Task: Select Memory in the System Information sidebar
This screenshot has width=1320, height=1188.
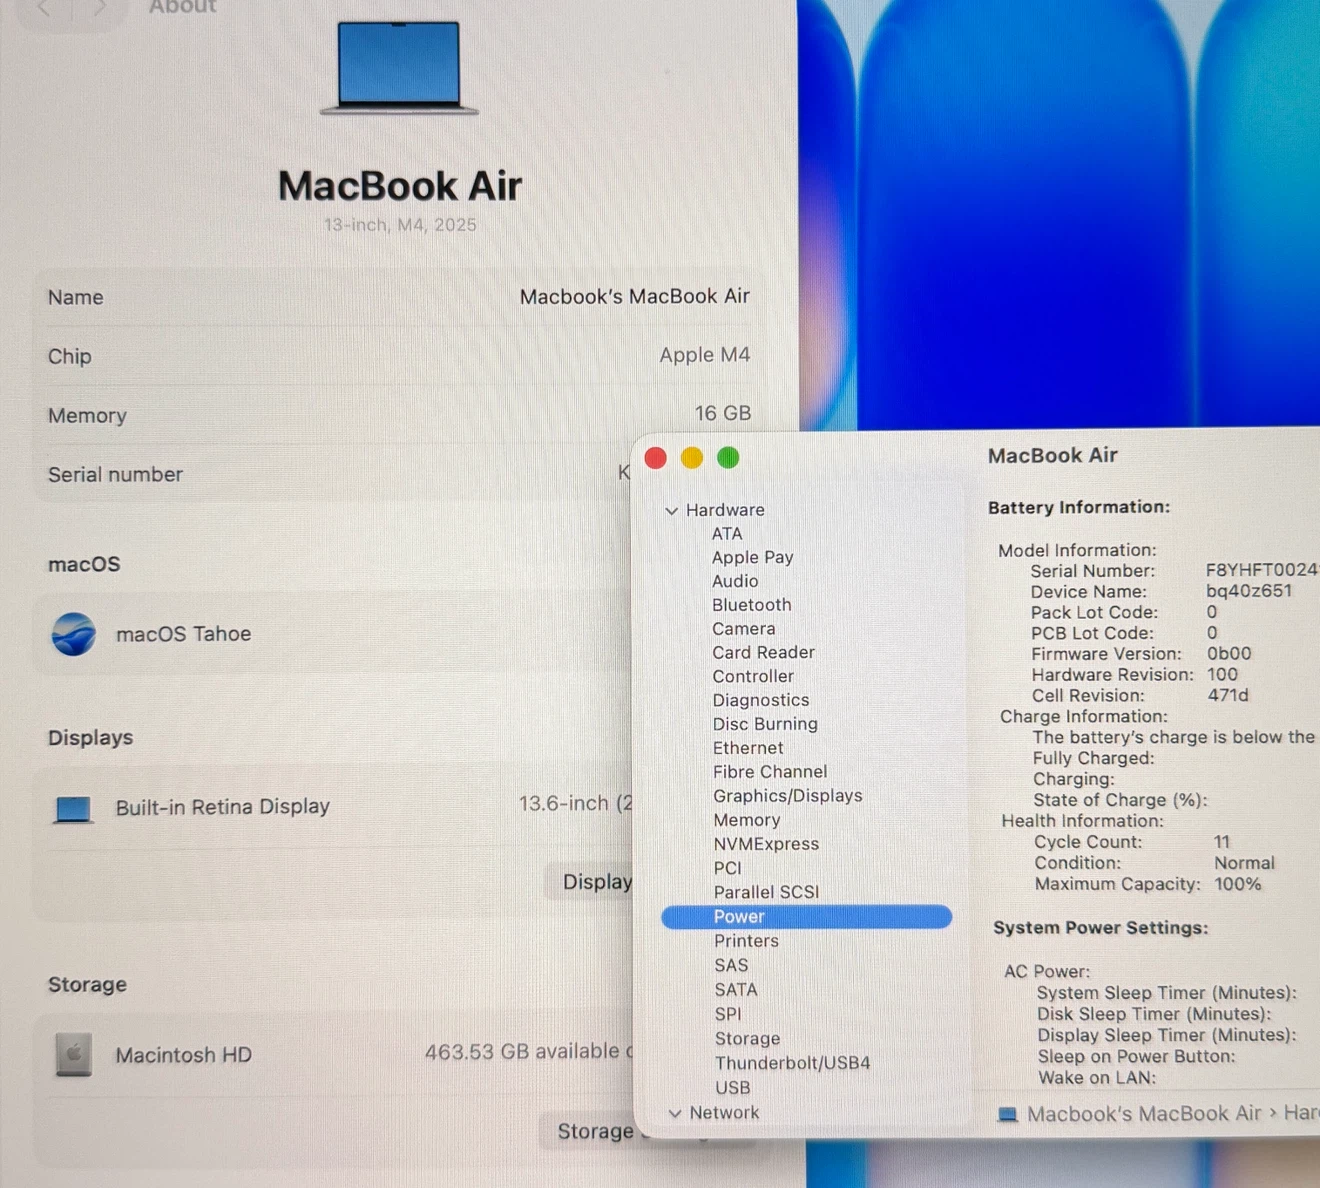Action: (x=747, y=820)
